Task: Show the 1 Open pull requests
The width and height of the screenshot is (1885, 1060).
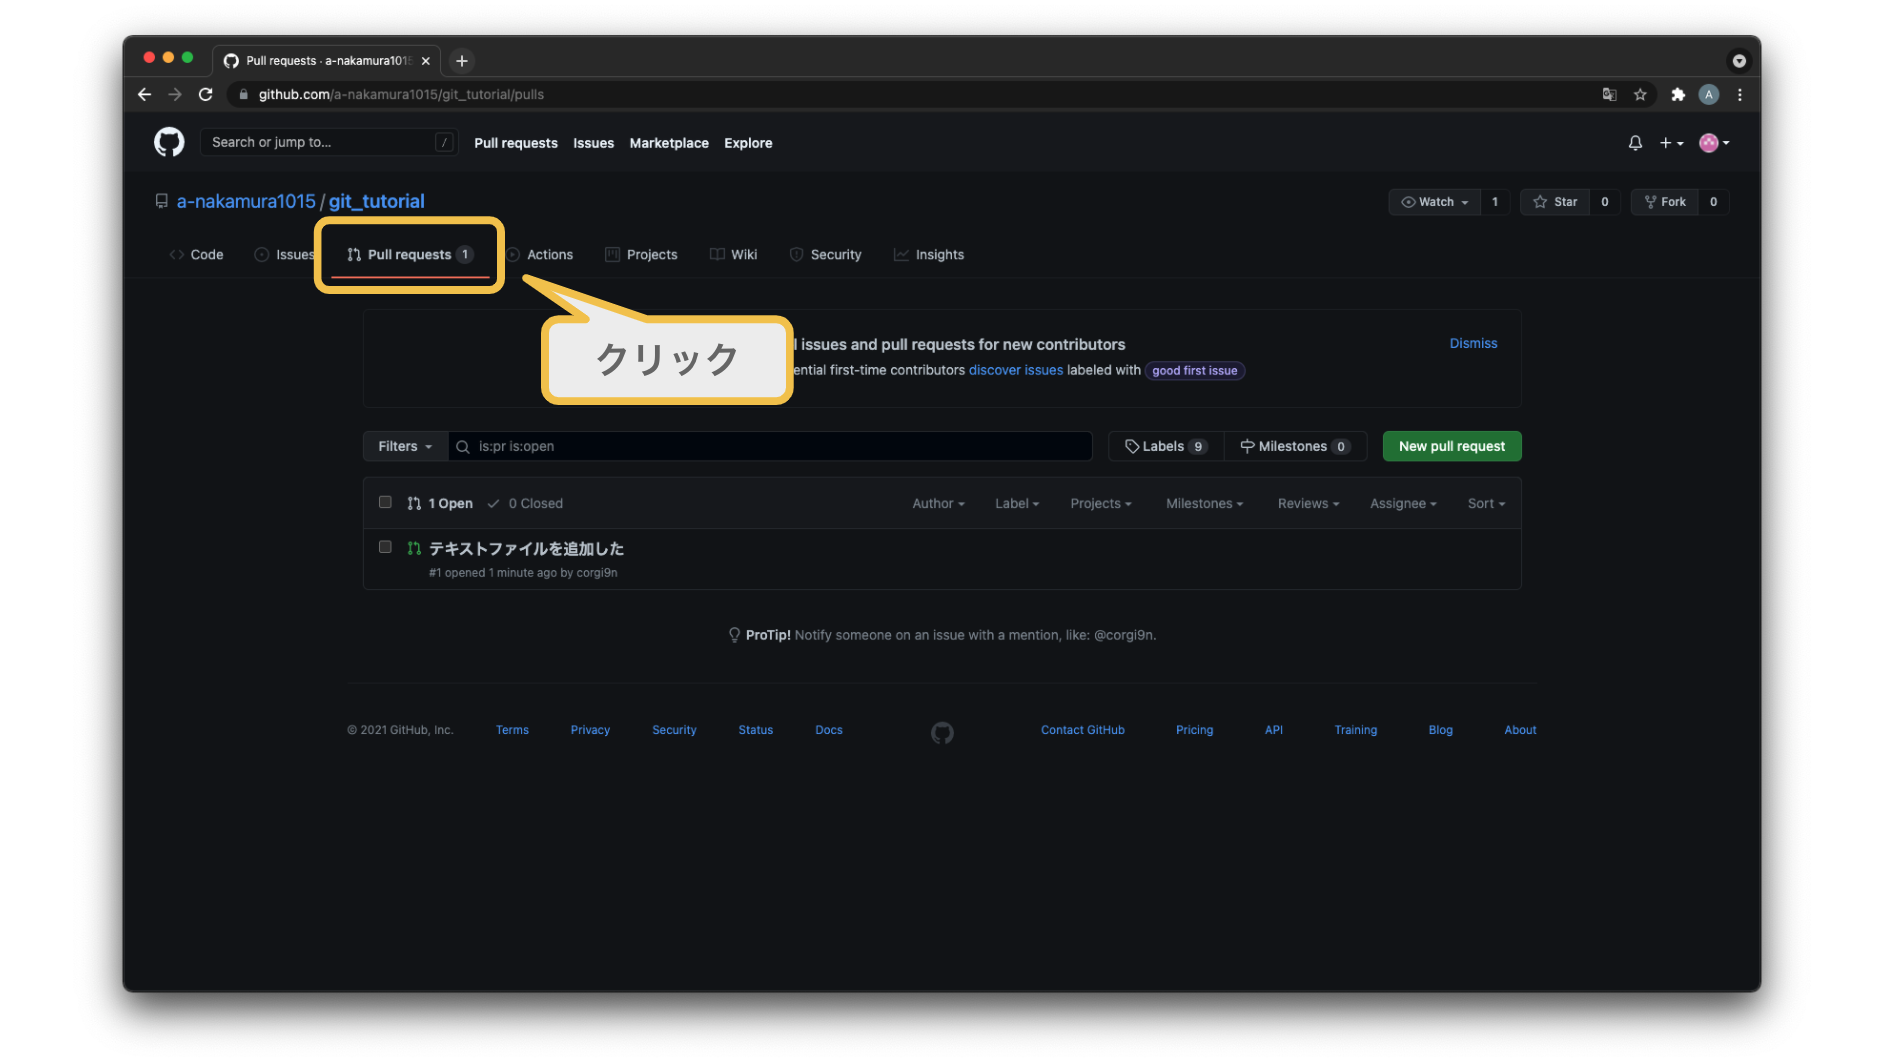Action: click(441, 504)
